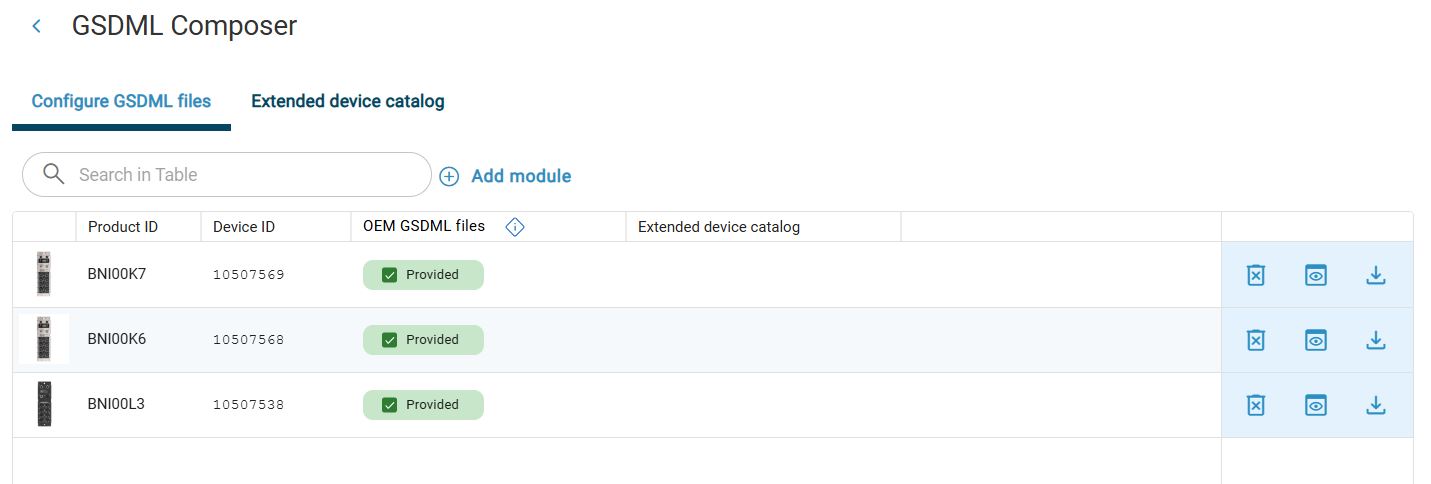Click the Extended device catalog column header
The image size is (1431, 484).
[x=719, y=227]
